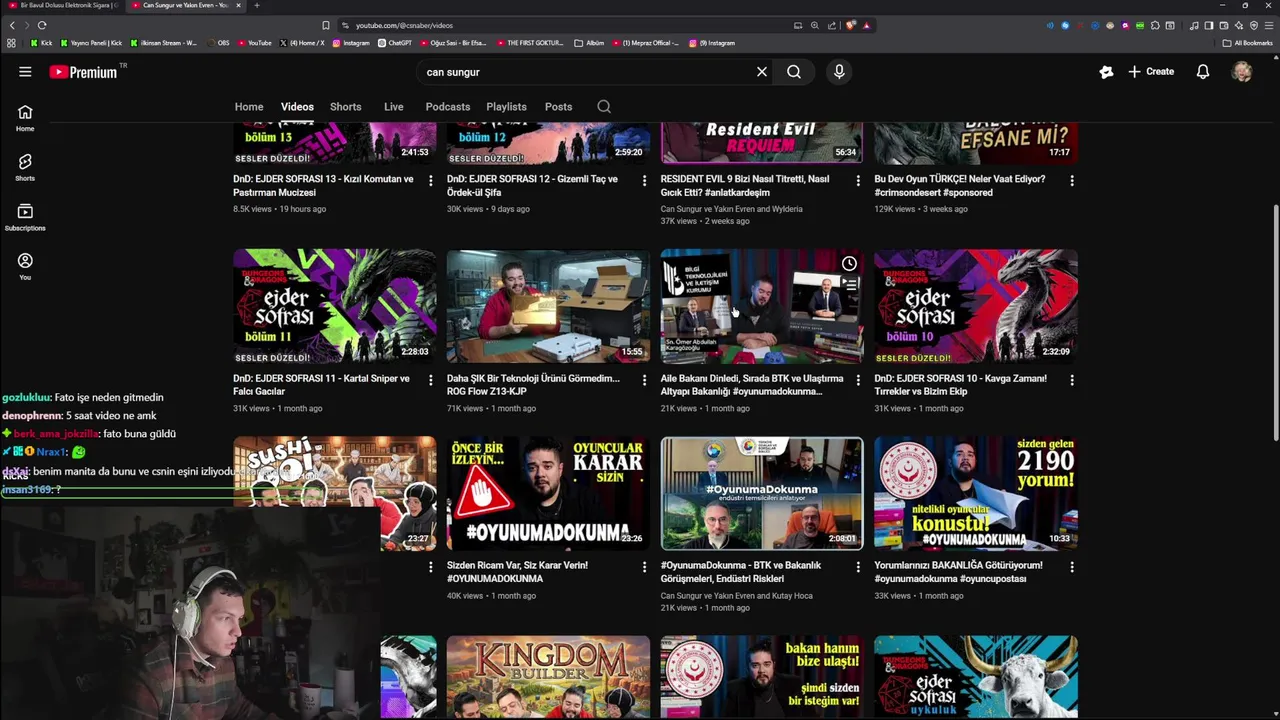
Task: Click the sparkle icon left of Create
Action: 1106,72
